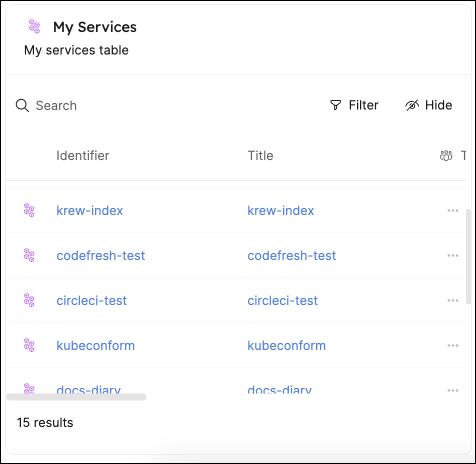The width and height of the screenshot is (476, 464).
Task: Click the vertical table scrollbar
Action: pyautogui.click(x=468, y=257)
